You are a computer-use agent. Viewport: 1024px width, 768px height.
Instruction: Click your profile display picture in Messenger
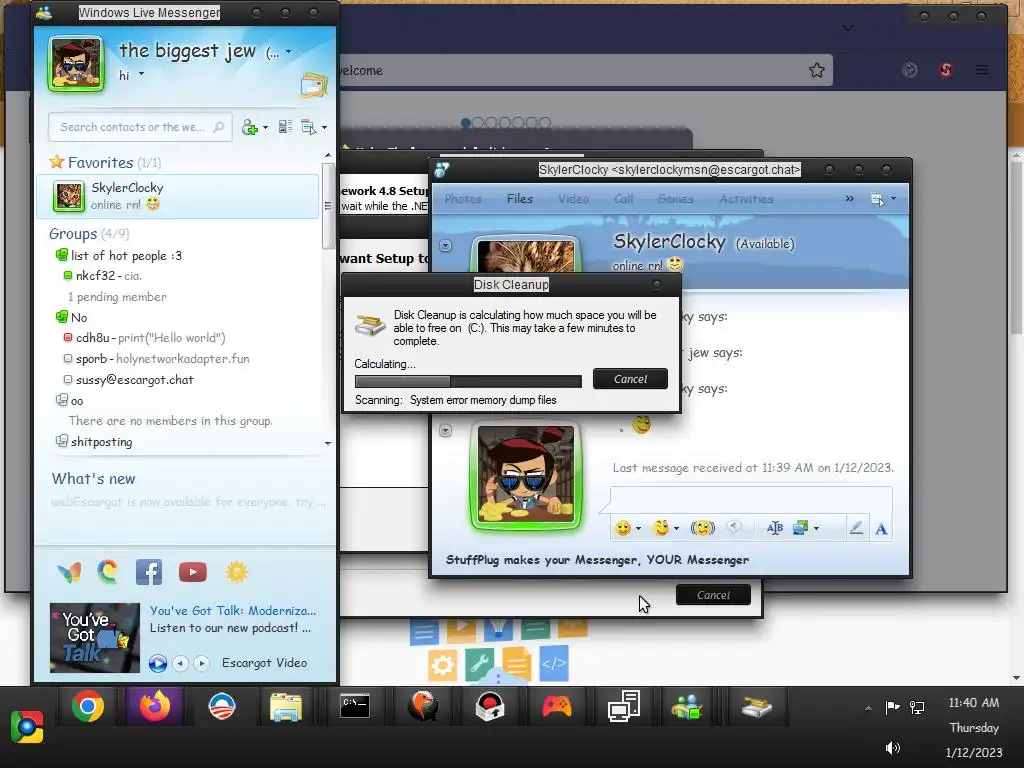coord(76,63)
